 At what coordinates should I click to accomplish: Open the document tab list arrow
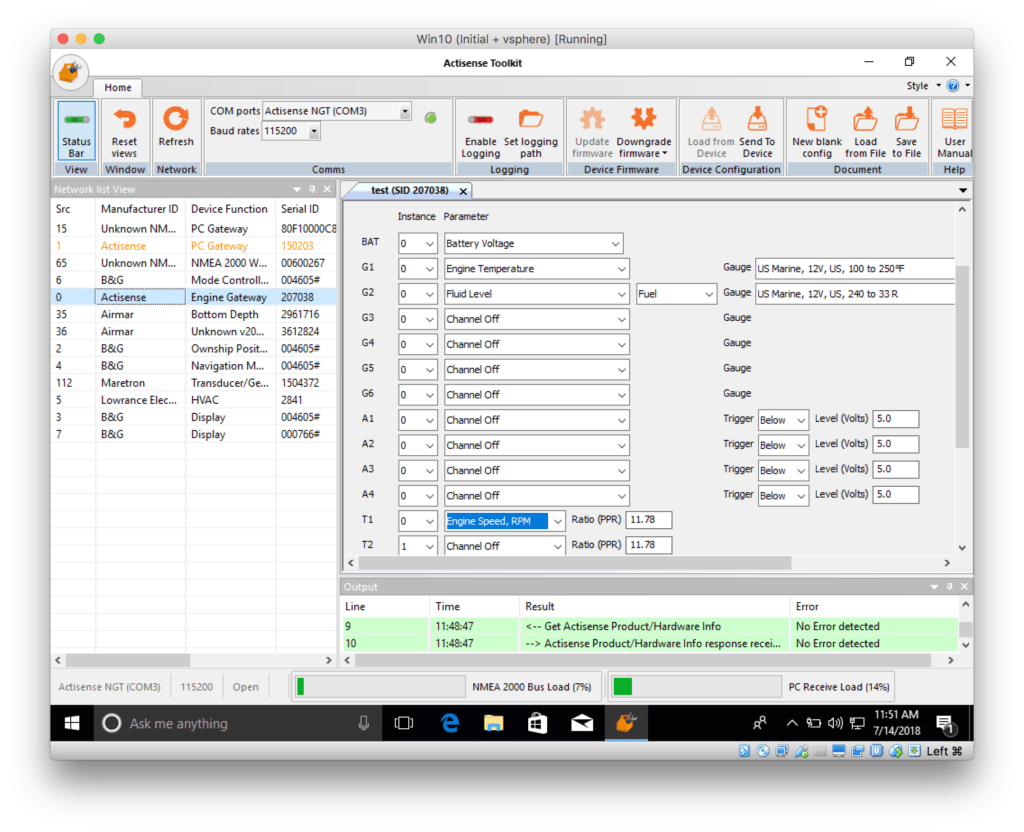(963, 191)
